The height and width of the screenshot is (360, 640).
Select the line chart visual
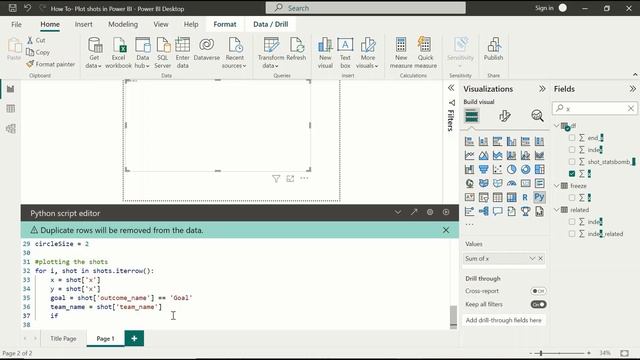469,155
